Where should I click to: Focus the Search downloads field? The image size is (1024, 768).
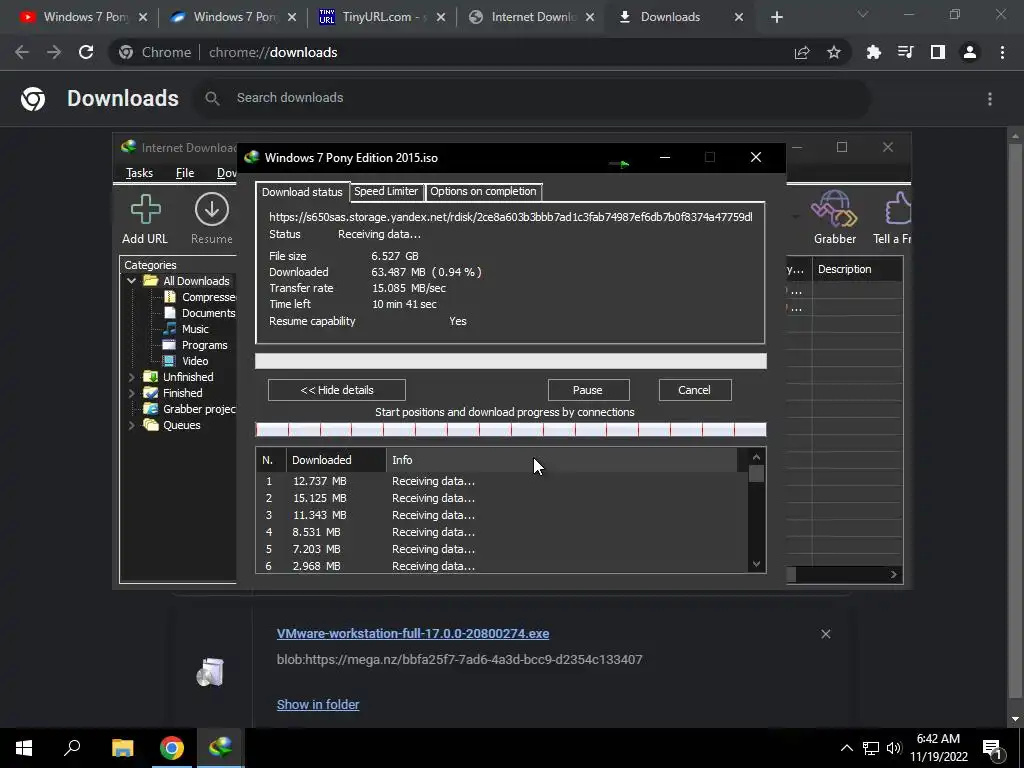pyautogui.click(x=534, y=98)
